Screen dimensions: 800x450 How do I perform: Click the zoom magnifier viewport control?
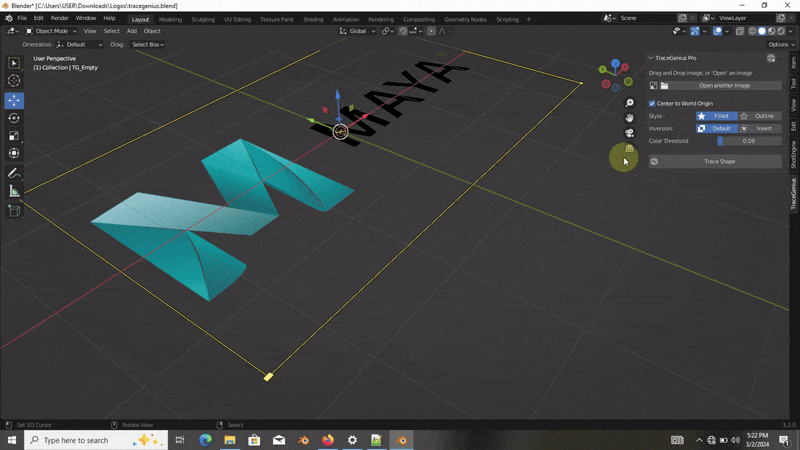click(629, 103)
